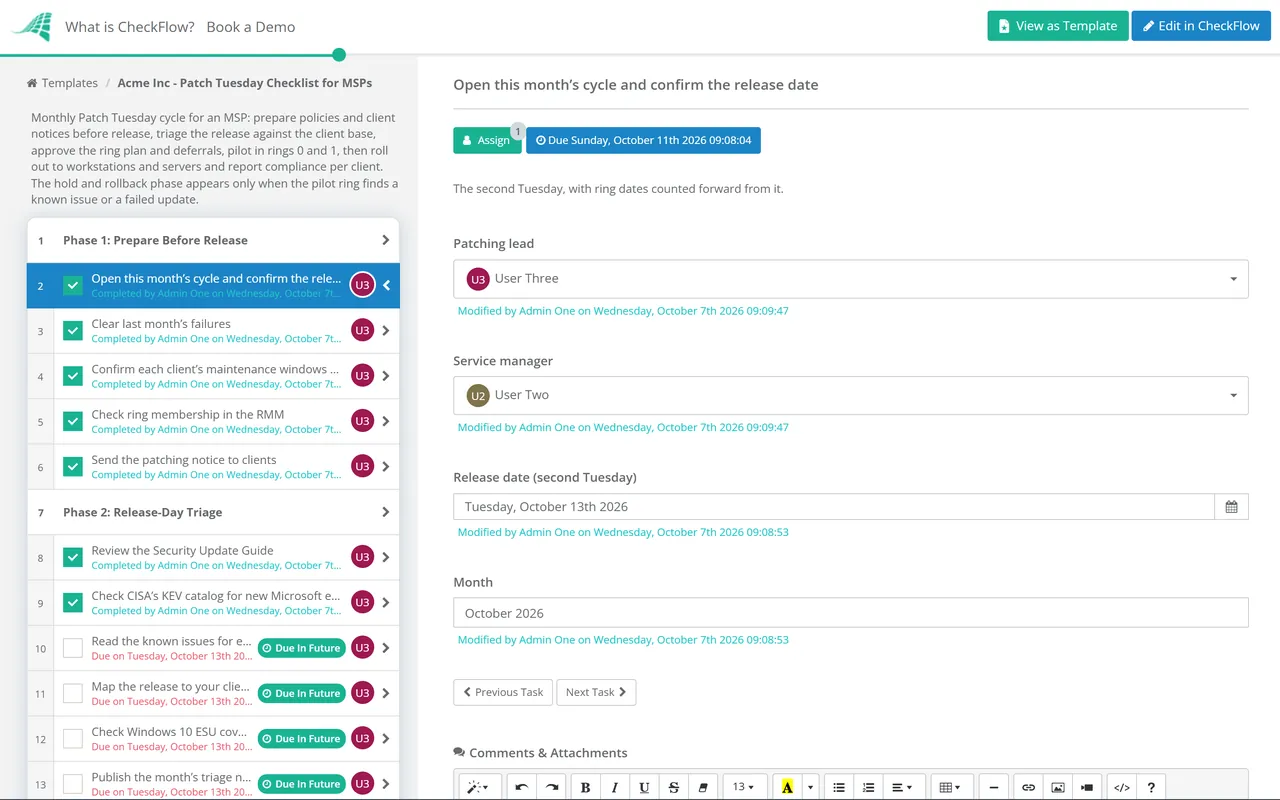Viewport: 1280px width, 800px height.
Task: Click the eraser clear-formatting icon
Action: coord(702,787)
